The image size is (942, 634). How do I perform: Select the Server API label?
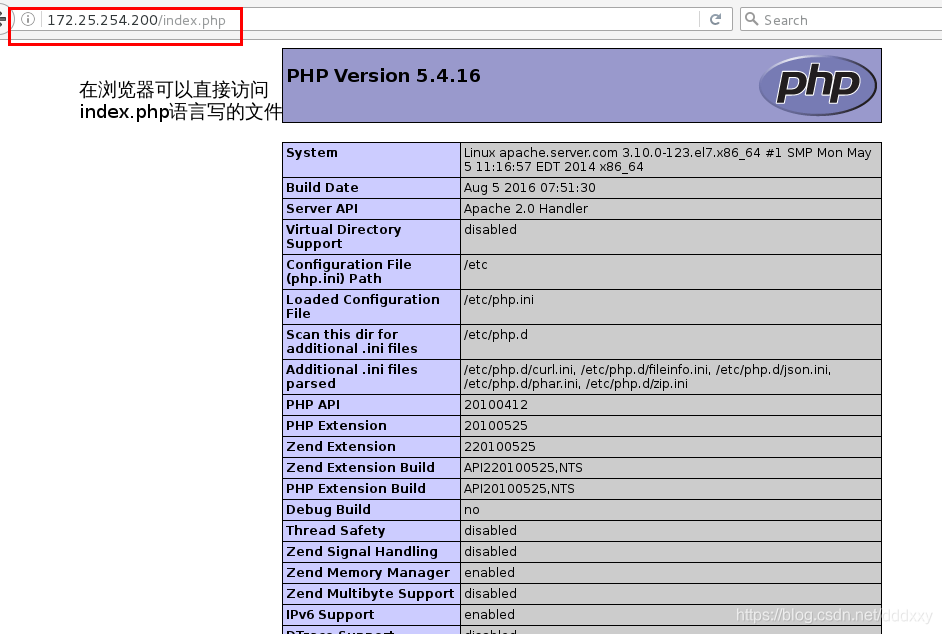[x=322, y=209]
